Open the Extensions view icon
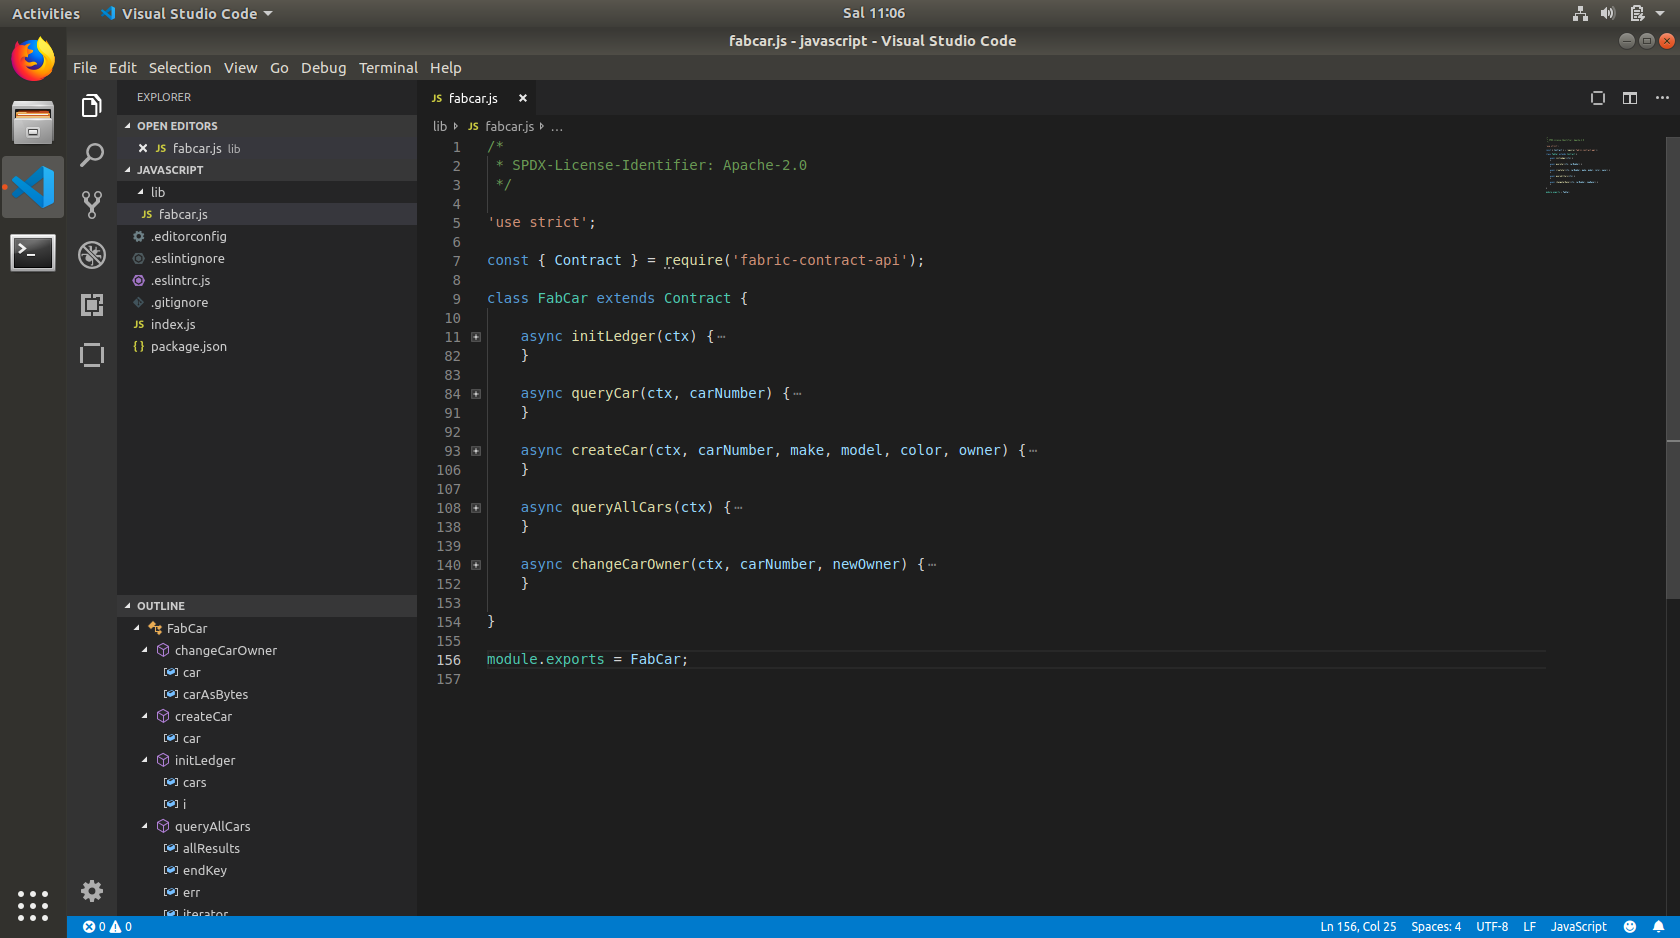 92,305
